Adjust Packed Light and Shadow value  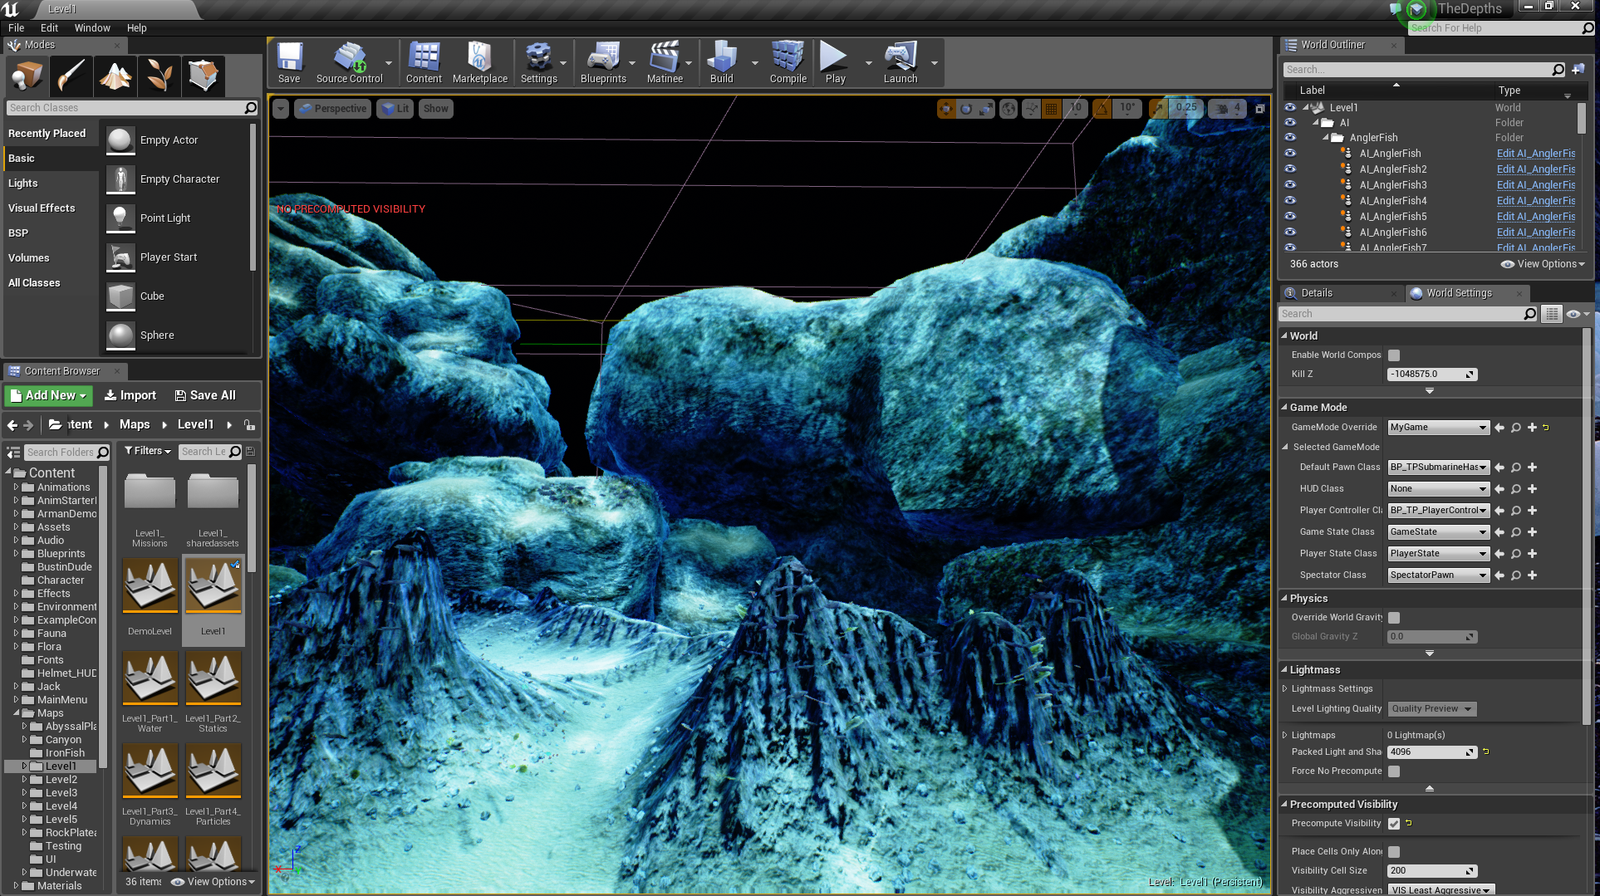(1432, 752)
